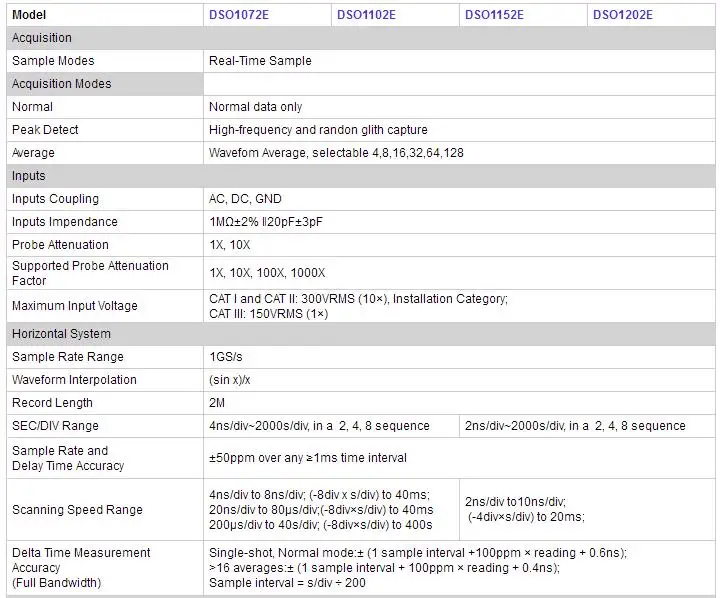
Task: Click the '(-4div×s/div) to 20ms' line
Action: pyautogui.click(x=526, y=517)
